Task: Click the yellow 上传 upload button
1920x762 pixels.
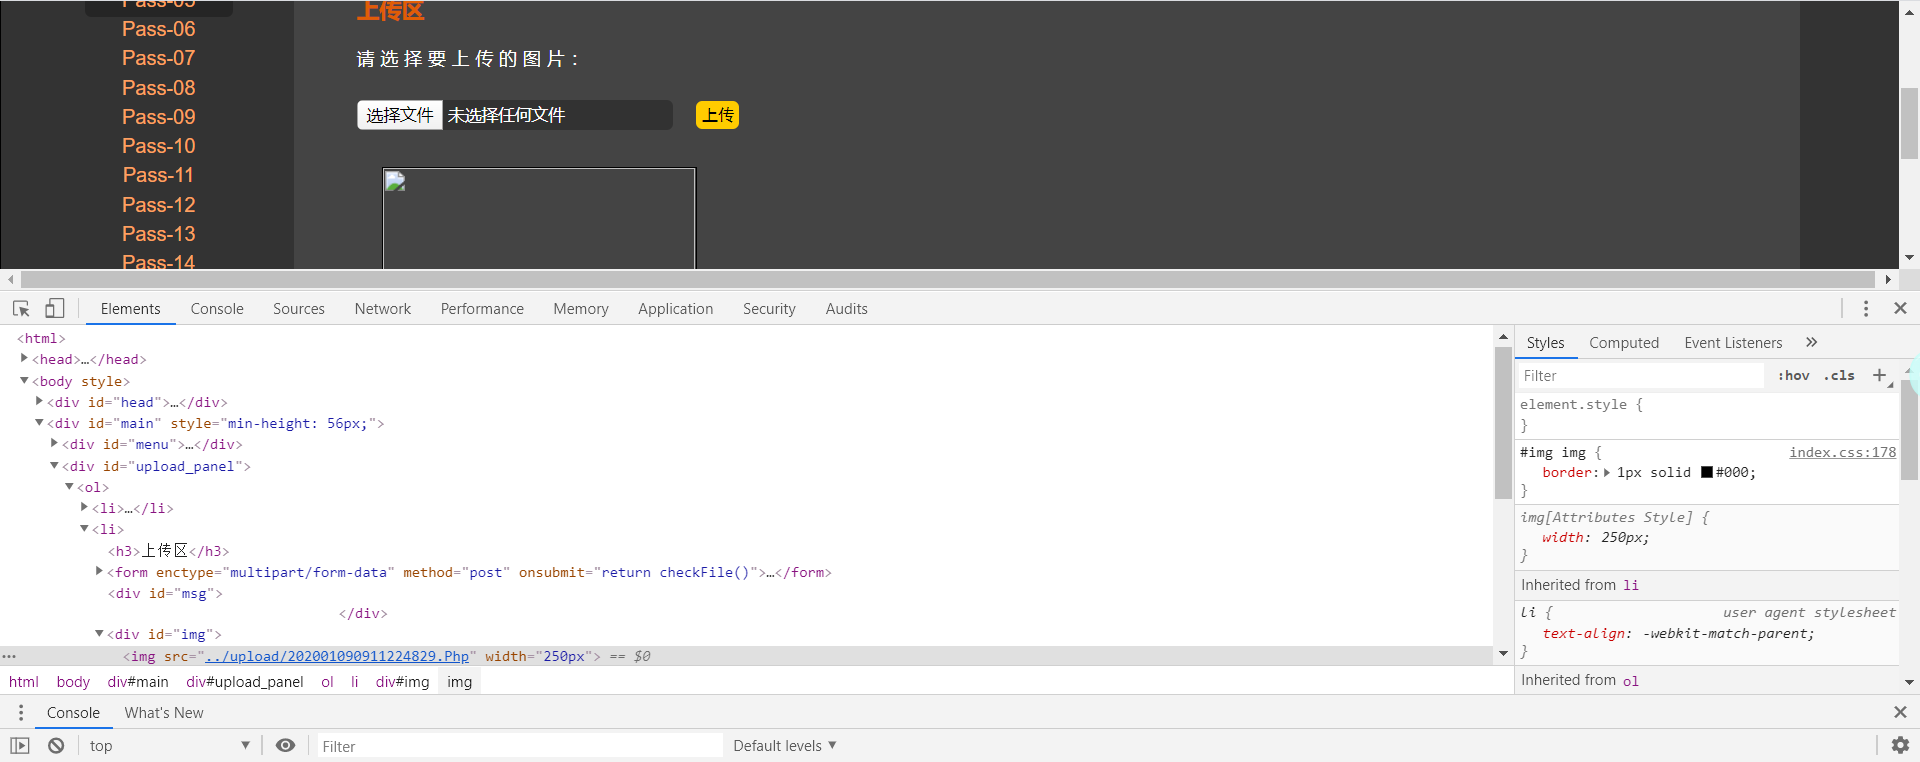Action: tap(718, 115)
